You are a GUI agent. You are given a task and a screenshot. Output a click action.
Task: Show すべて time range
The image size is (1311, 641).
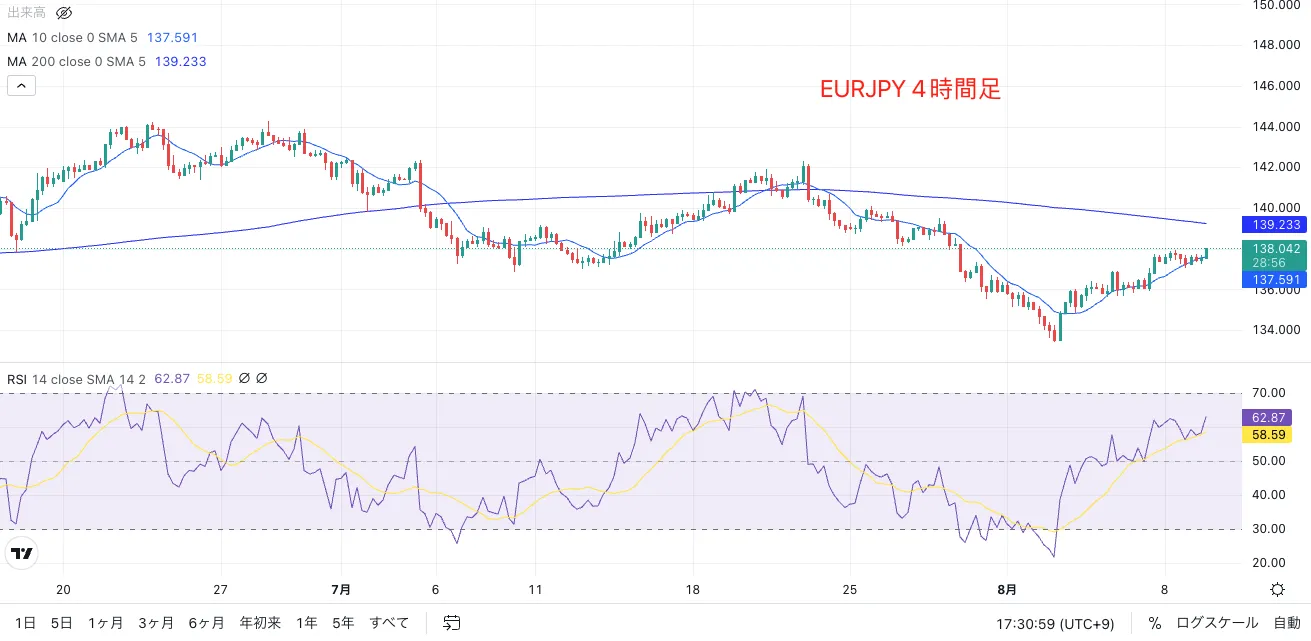click(x=389, y=623)
